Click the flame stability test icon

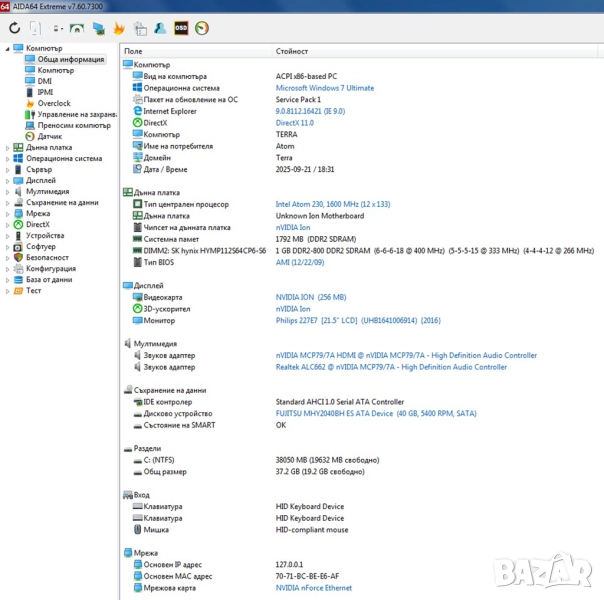[x=119, y=28]
